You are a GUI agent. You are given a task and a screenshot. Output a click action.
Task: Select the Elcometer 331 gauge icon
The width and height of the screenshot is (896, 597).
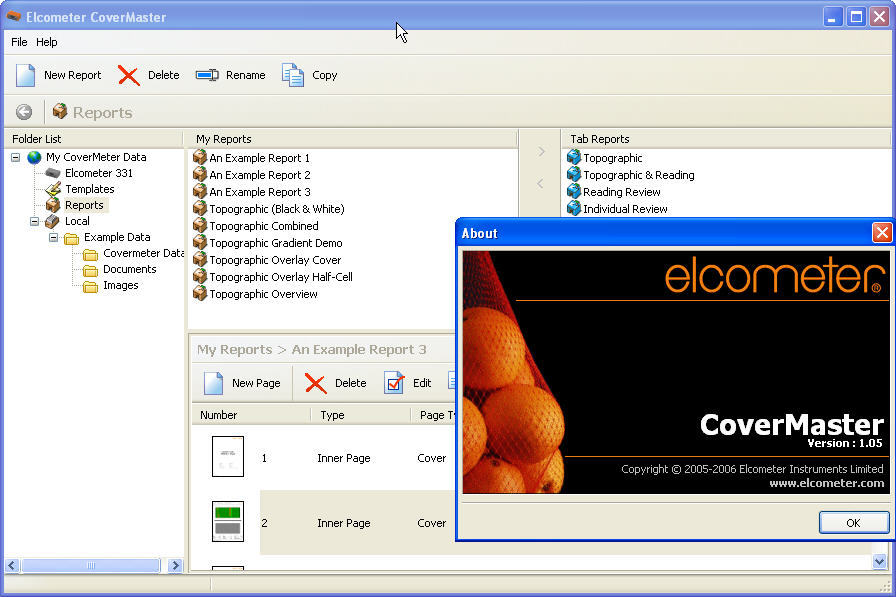click(x=53, y=173)
